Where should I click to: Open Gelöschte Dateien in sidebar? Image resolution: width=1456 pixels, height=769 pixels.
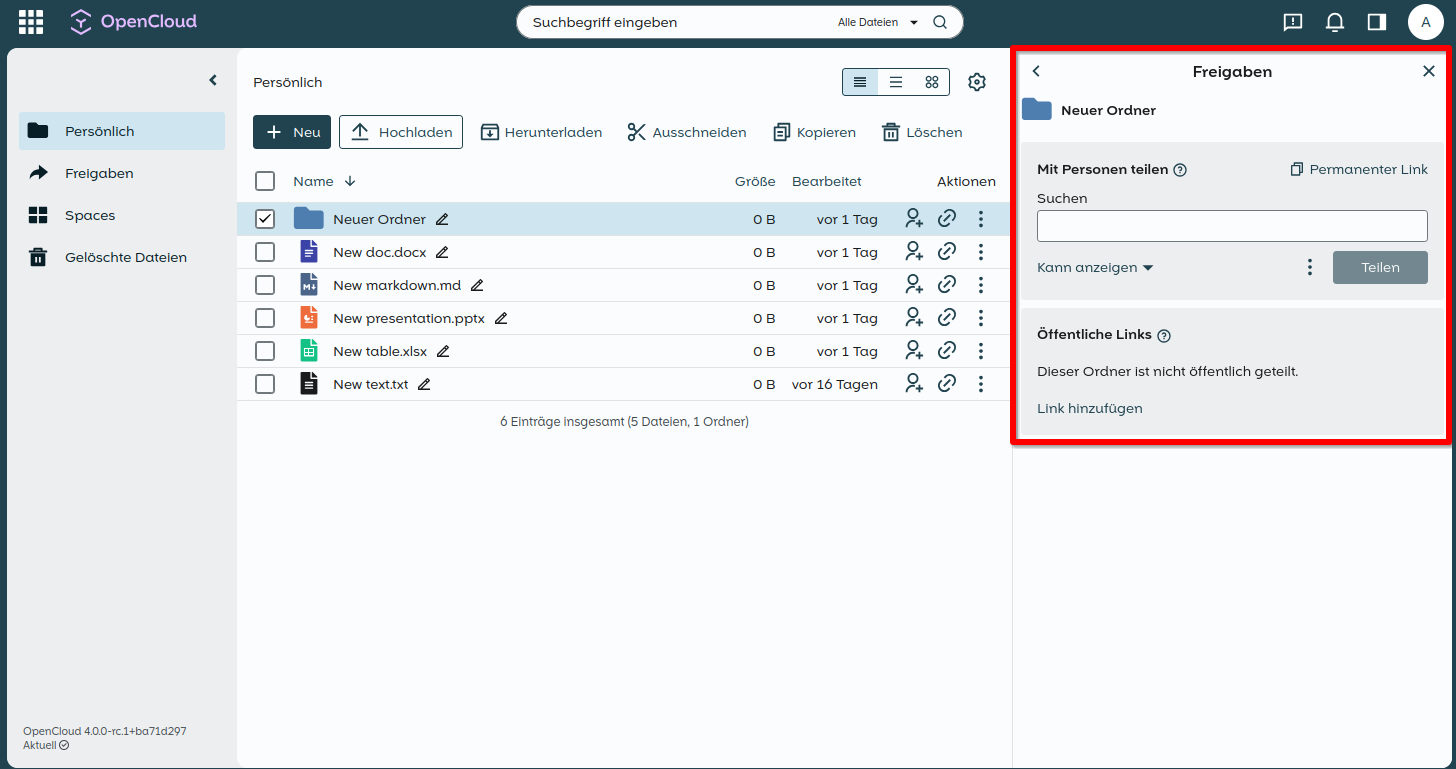(125, 257)
